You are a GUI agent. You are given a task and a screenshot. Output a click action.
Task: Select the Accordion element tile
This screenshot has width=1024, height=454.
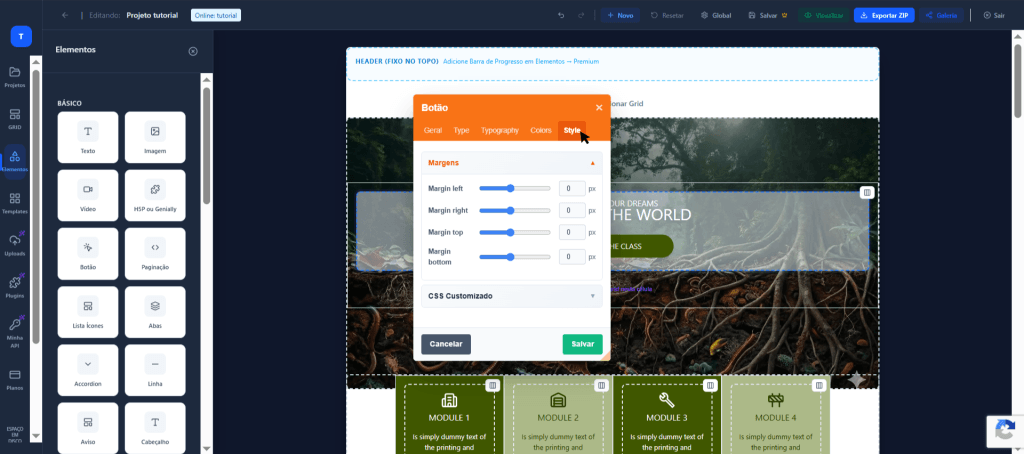(88, 368)
